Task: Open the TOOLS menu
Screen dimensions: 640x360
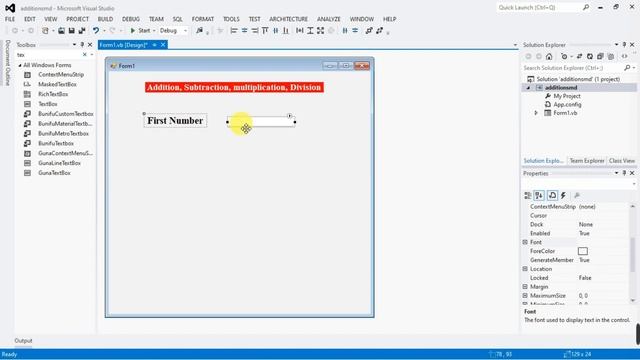Action: click(231, 19)
